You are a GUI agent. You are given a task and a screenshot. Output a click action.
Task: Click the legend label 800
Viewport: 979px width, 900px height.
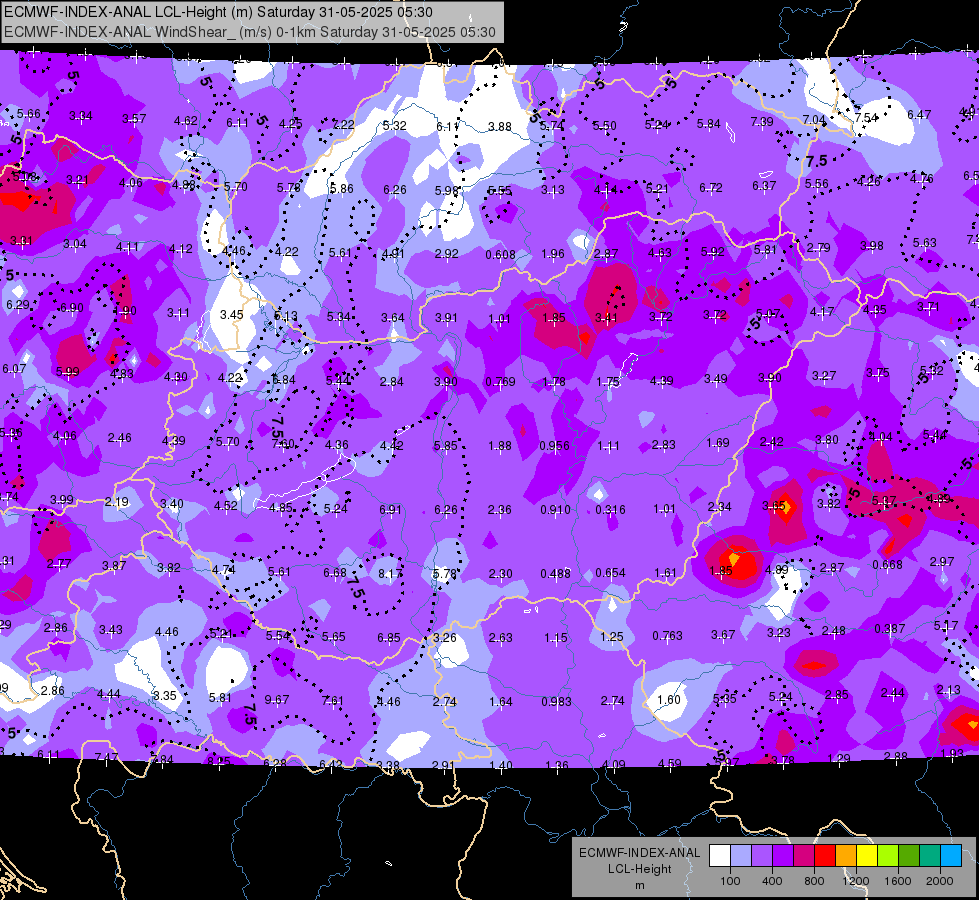pyautogui.click(x=814, y=881)
